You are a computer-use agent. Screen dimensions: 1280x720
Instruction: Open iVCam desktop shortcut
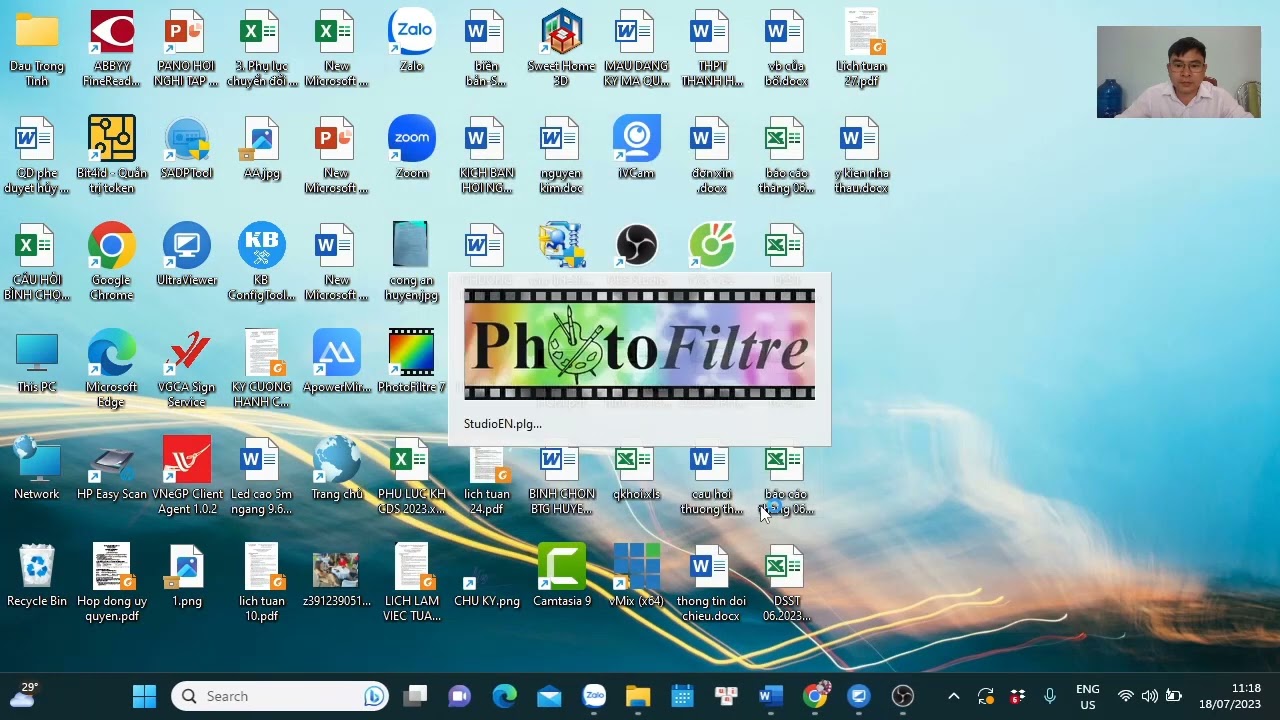coord(636,148)
